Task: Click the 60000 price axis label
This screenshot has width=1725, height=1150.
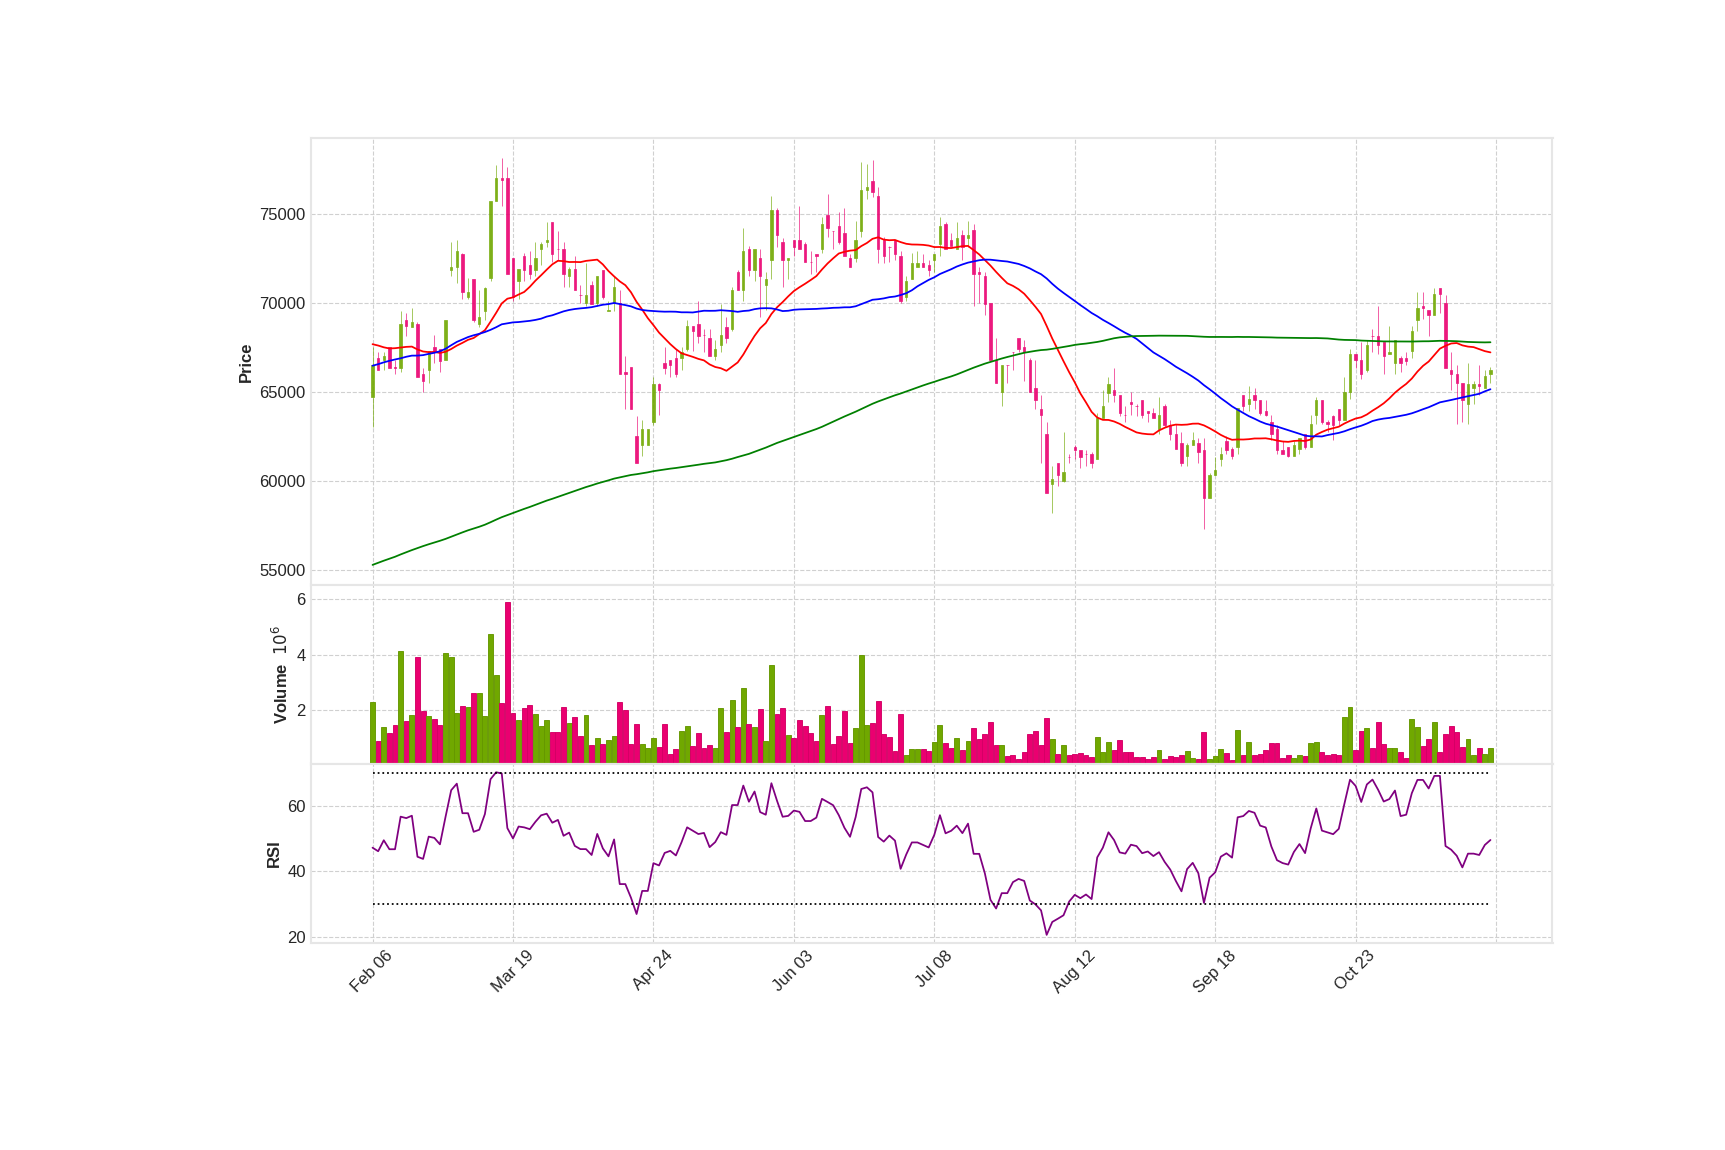Action: coord(282,482)
